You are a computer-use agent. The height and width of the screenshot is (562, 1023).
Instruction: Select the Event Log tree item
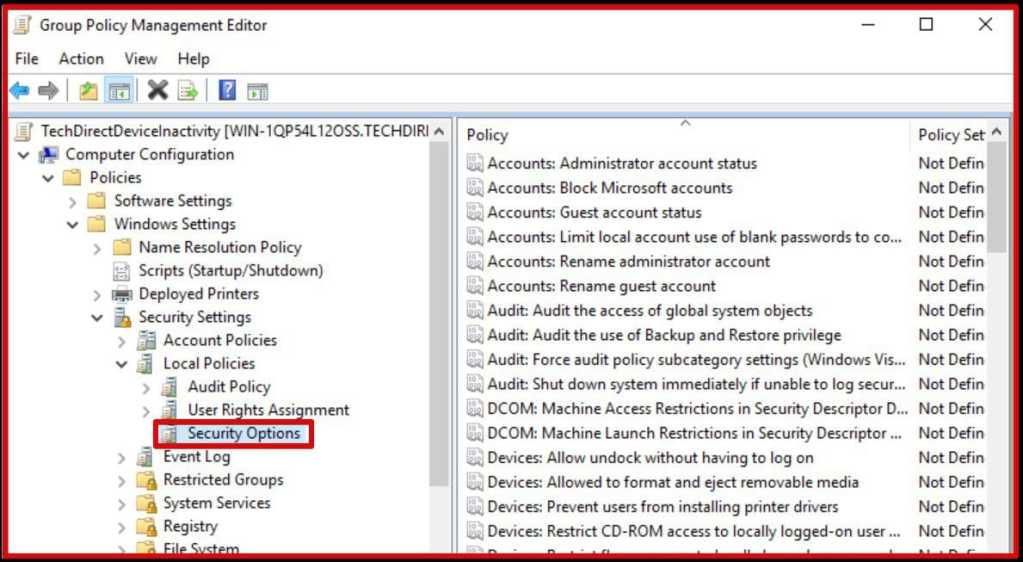tap(196, 457)
